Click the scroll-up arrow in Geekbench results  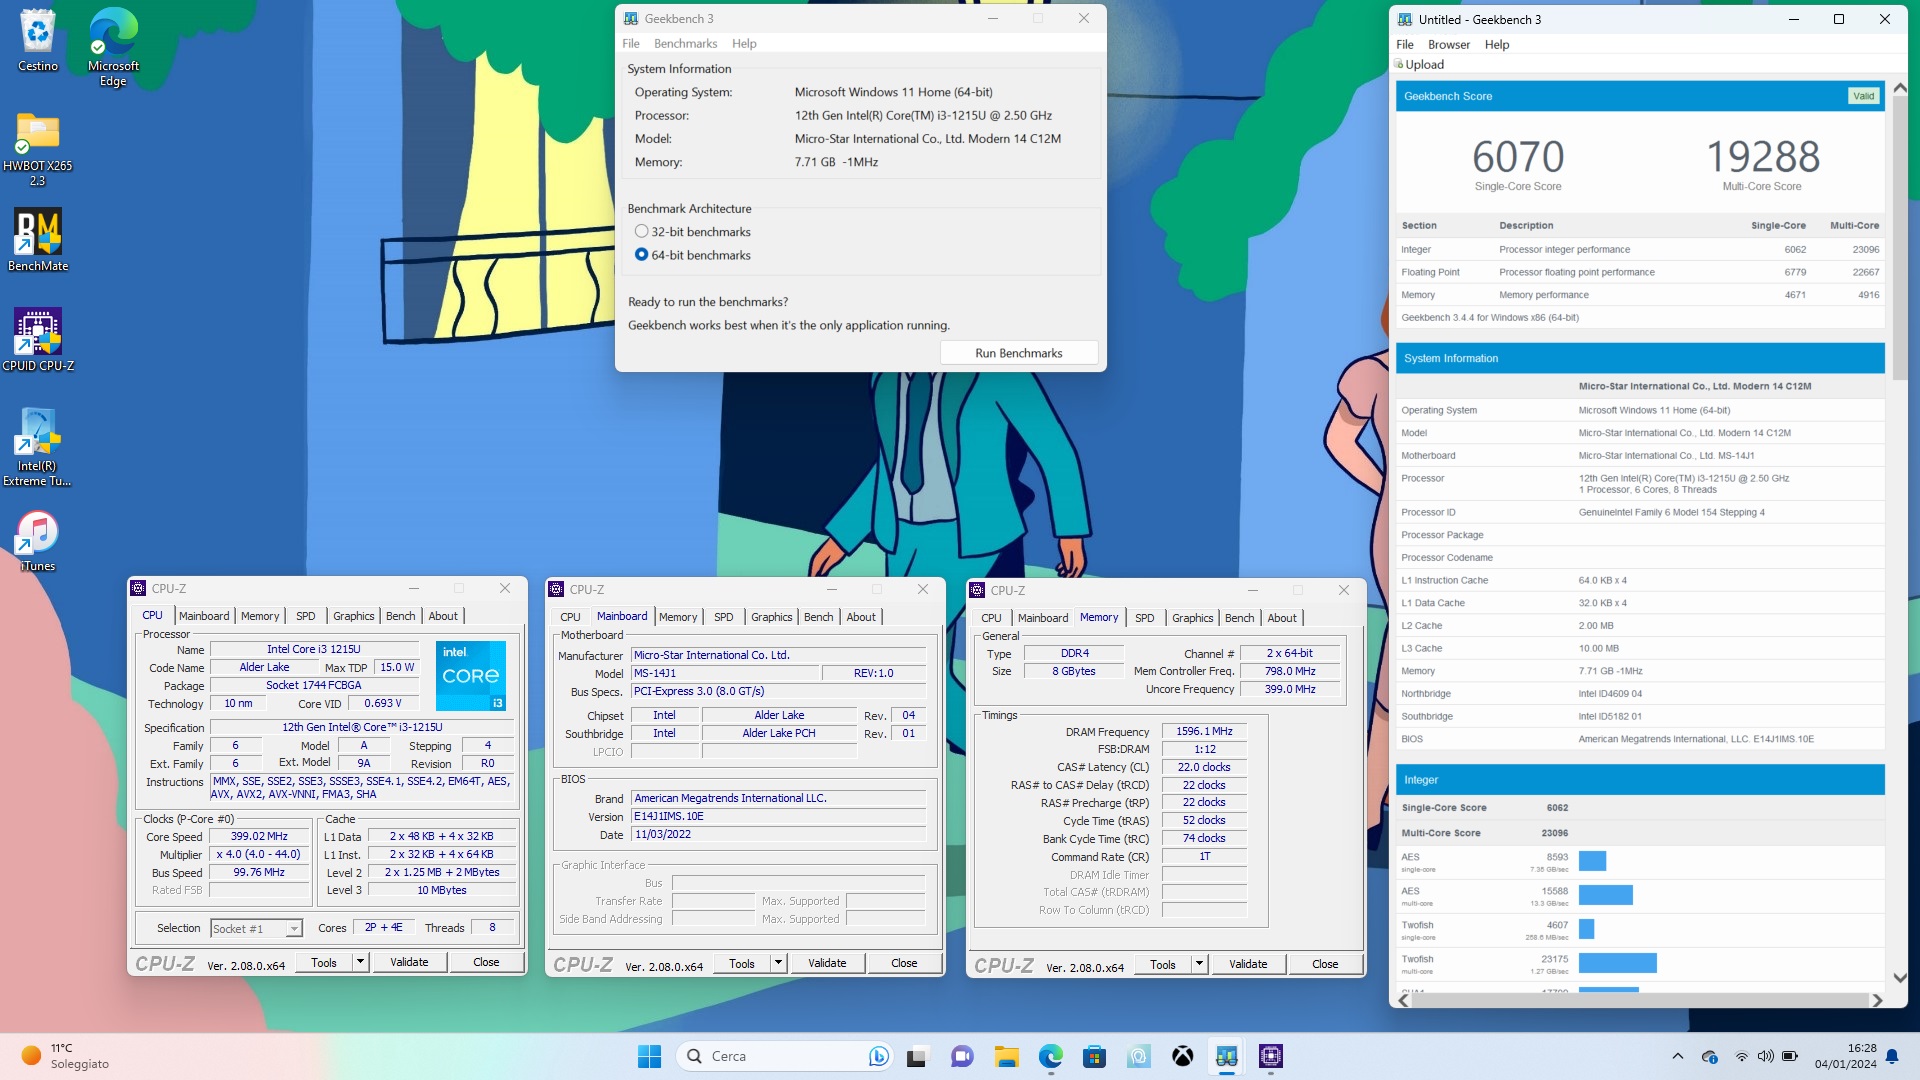pos(1900,88)
